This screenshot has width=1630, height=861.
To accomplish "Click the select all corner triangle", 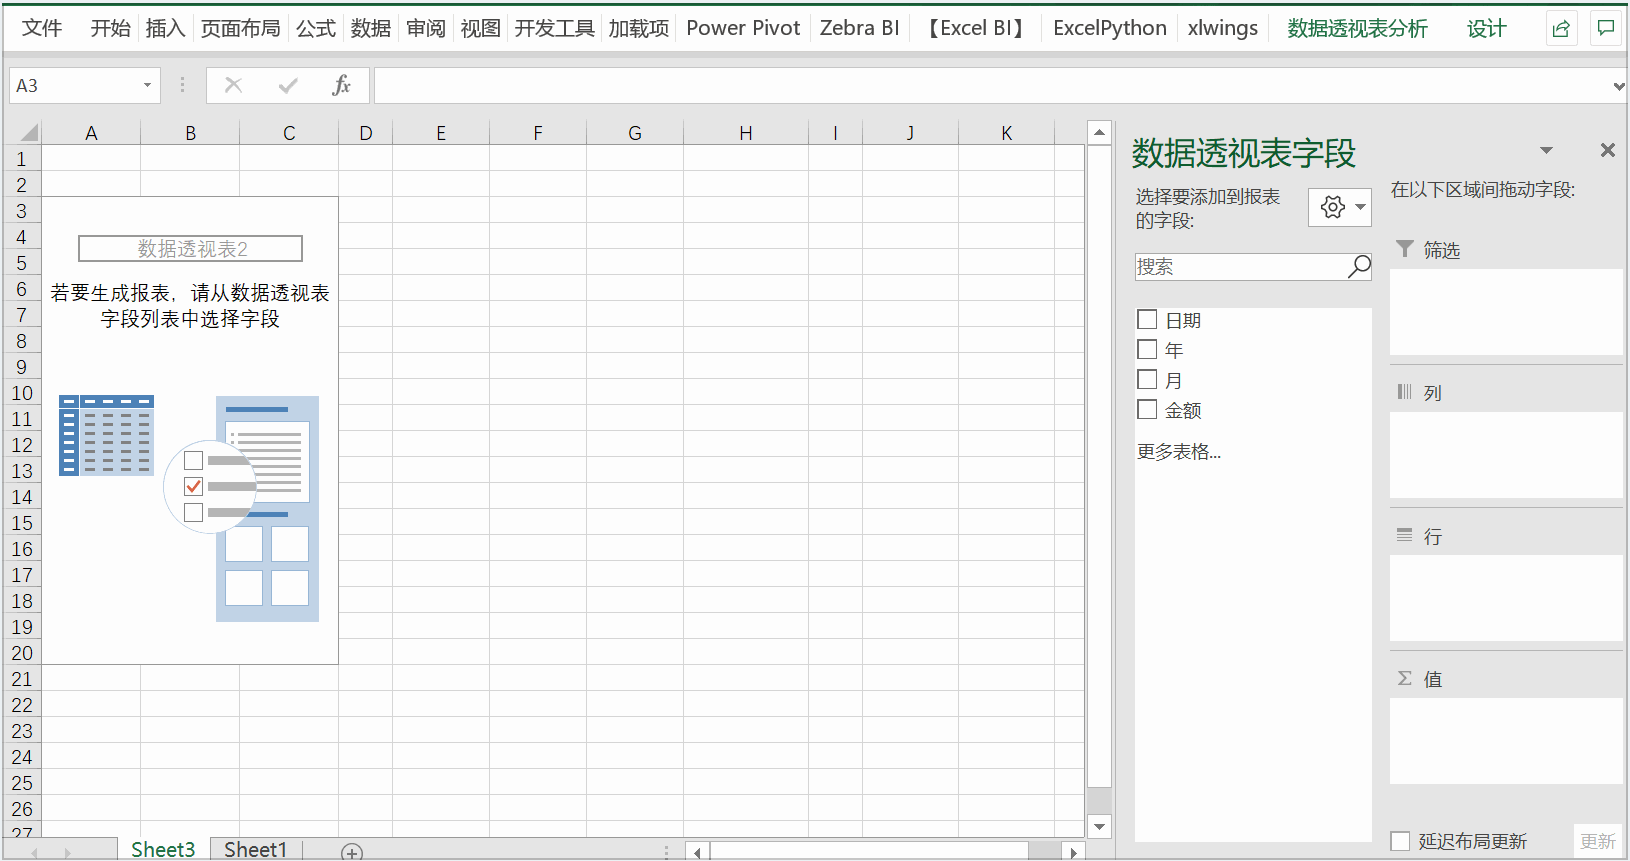I will point(29,133).
